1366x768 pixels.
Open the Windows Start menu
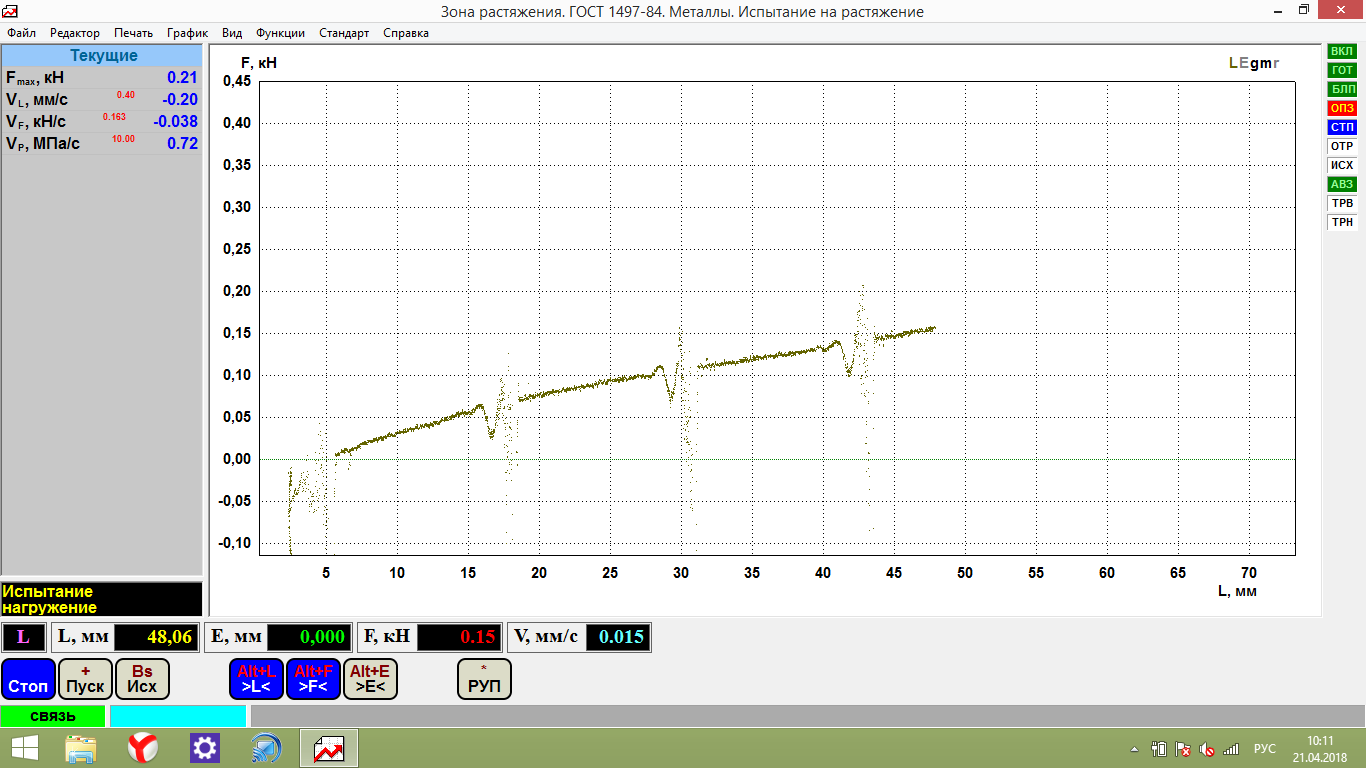tap(25, 748)
